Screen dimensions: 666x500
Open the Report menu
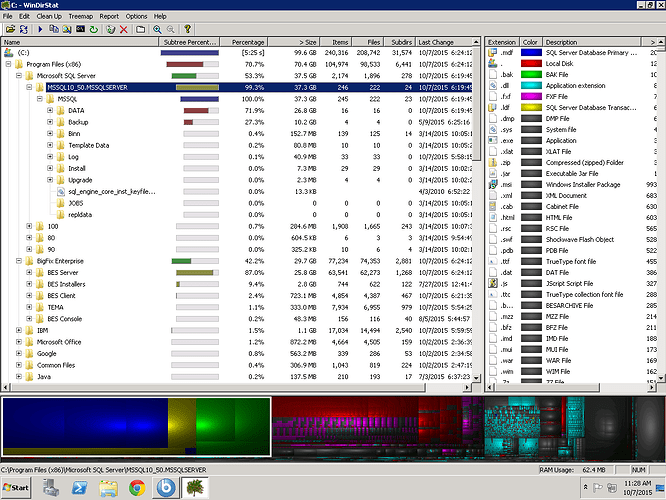click(109, 16)
